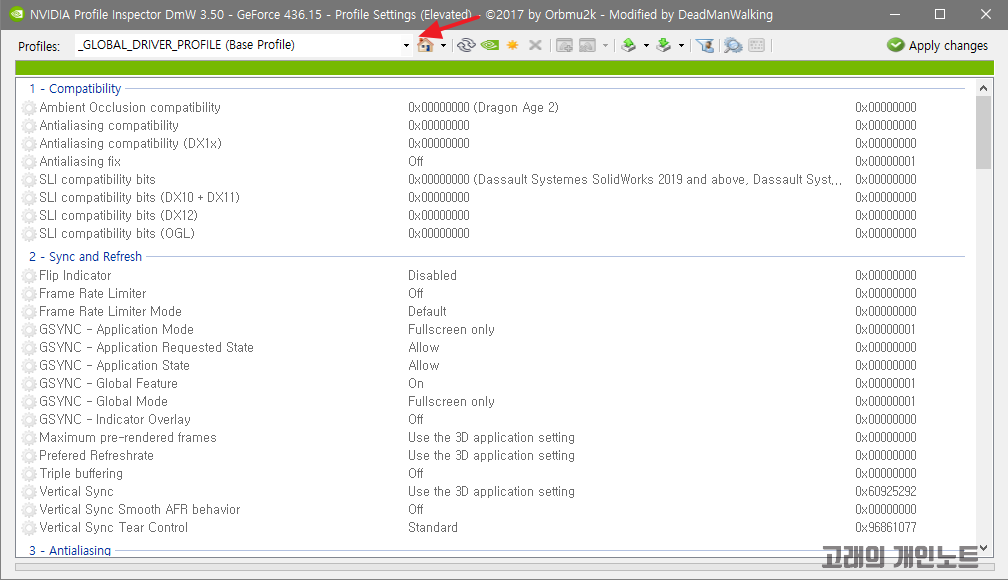The width and height of the screenshot is (1008, 580).
Task: Click the gray bit value editor icon
Action: 757,45
